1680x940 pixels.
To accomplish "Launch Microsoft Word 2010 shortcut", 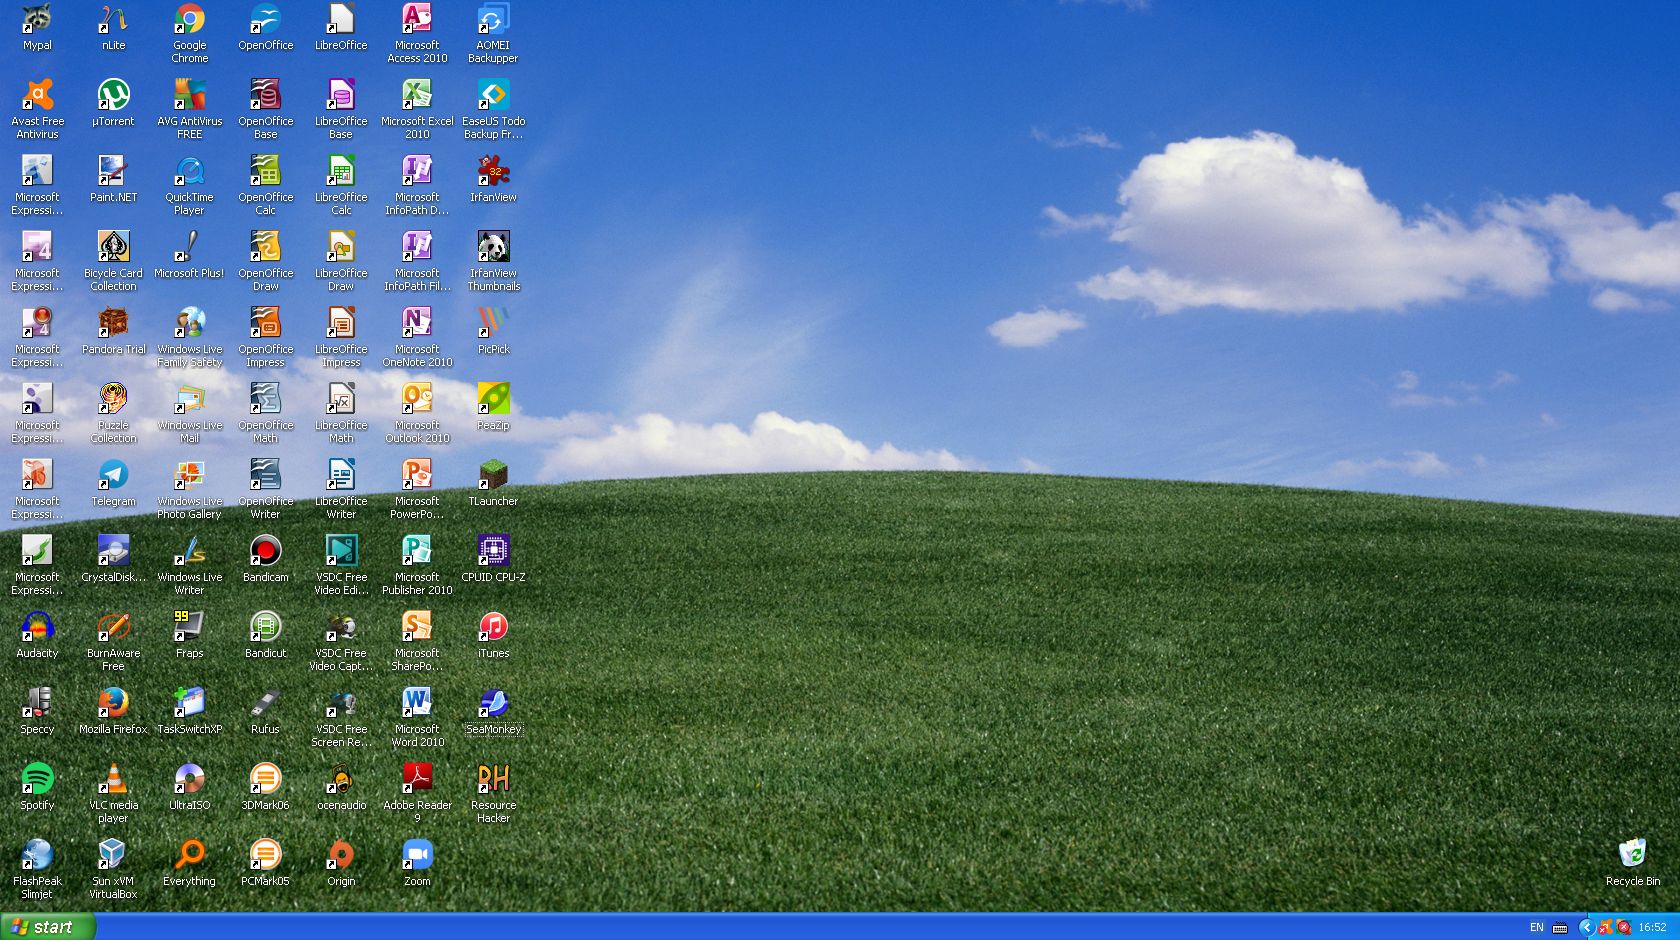I will pyautogui.click(x=417, y=704).
